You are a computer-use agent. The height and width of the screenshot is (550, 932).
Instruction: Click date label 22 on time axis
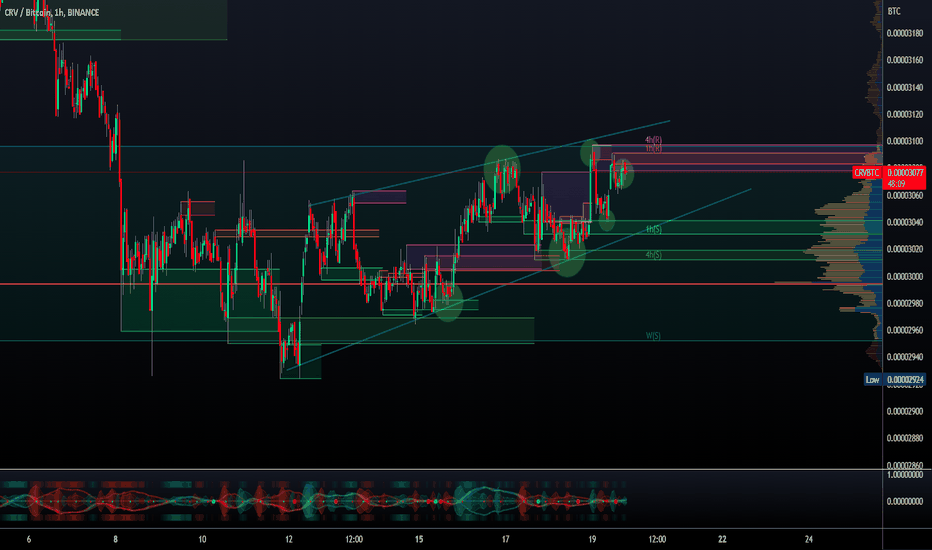coord(722,539)
